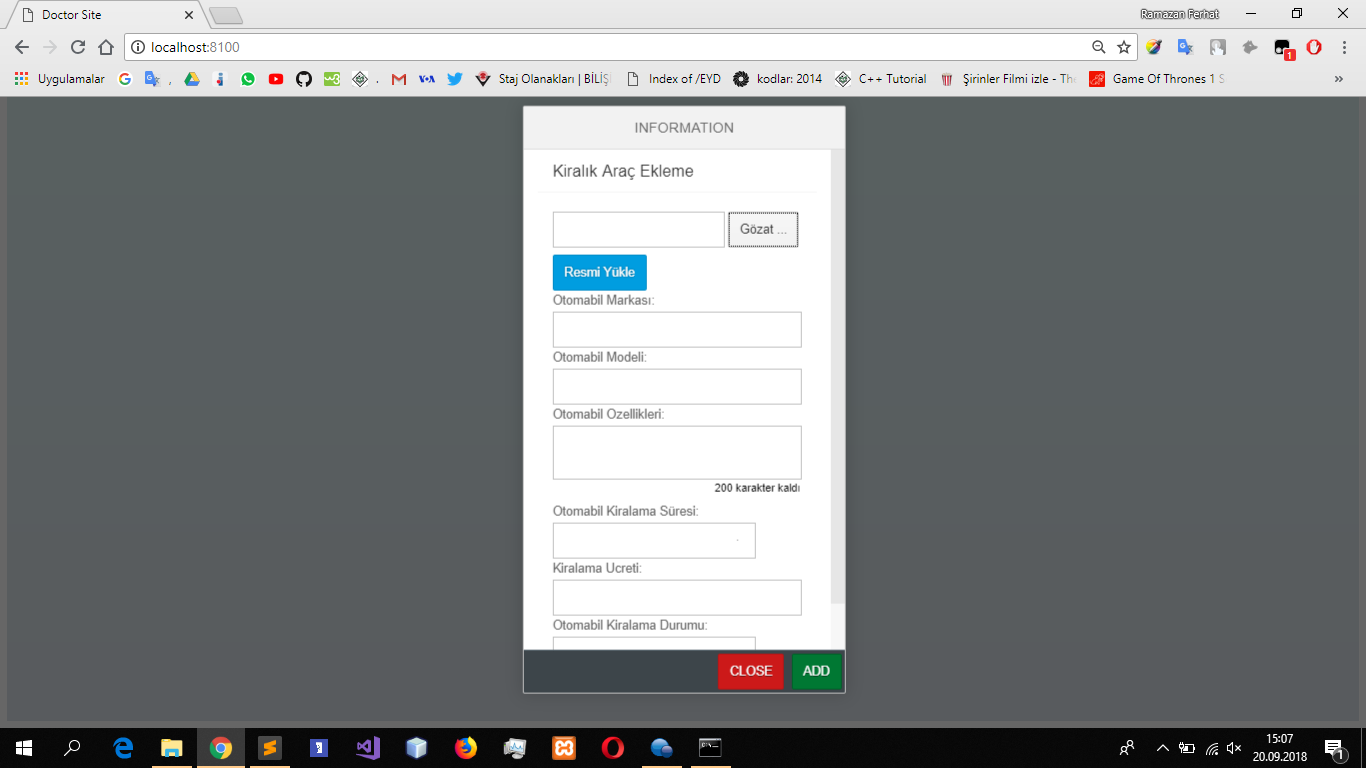Open Chrome's three-dot menu

(x=1343, y=47)
